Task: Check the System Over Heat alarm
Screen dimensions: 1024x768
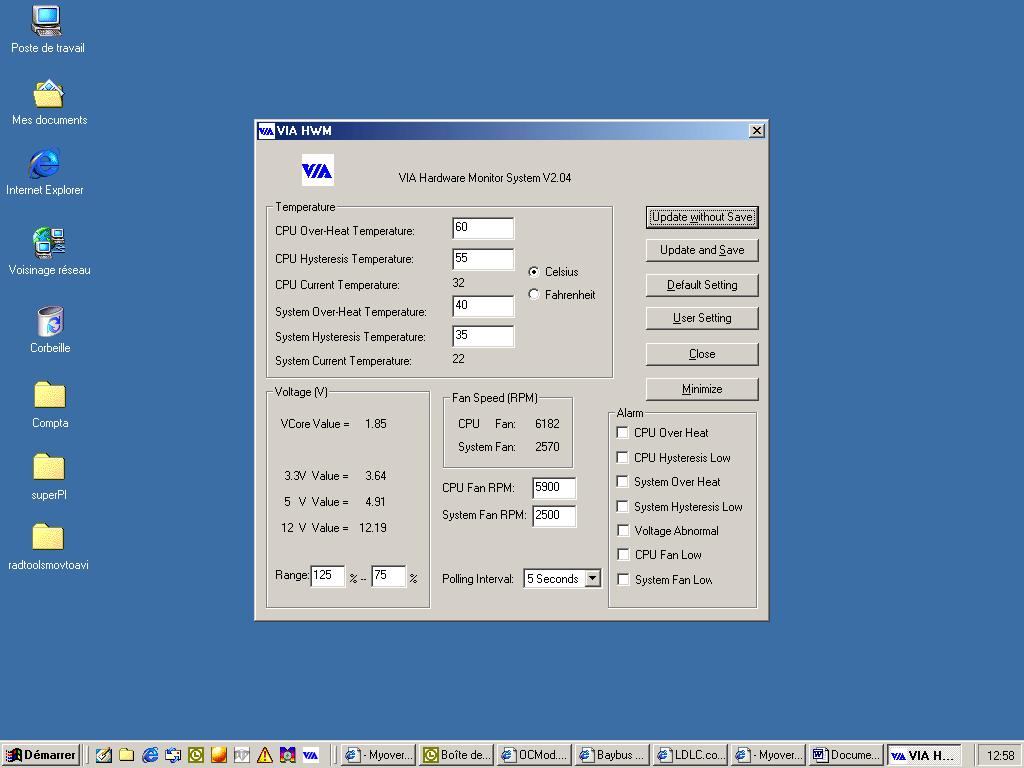Action: (623, 481)
